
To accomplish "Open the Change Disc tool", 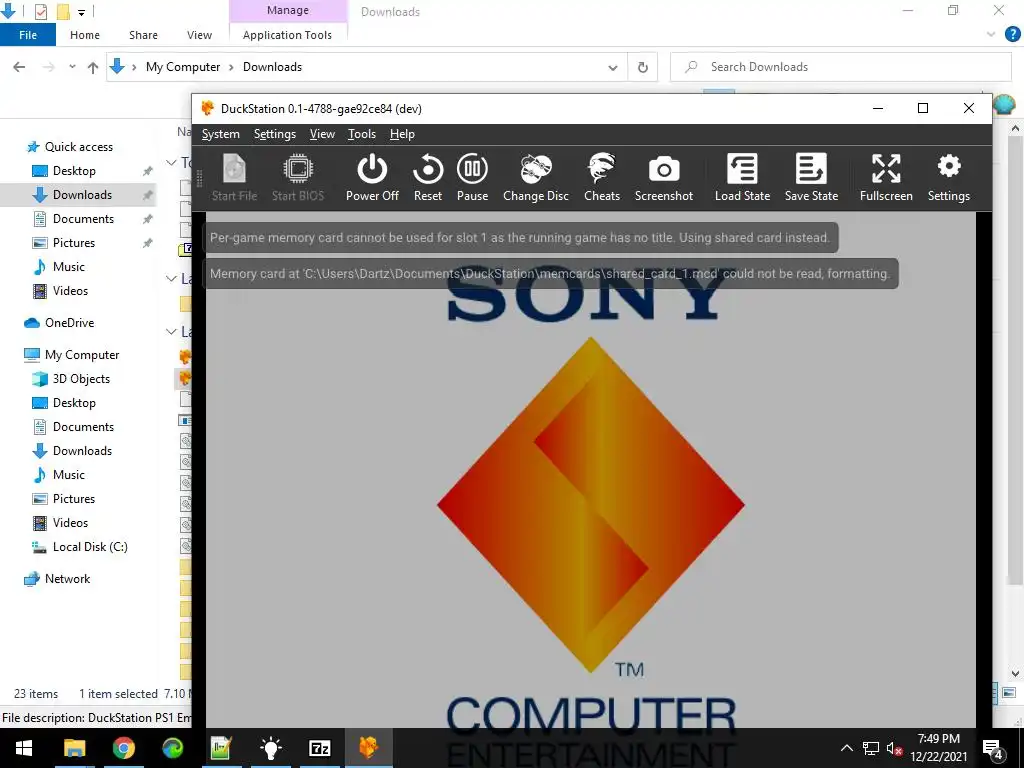I will point(536,178).
